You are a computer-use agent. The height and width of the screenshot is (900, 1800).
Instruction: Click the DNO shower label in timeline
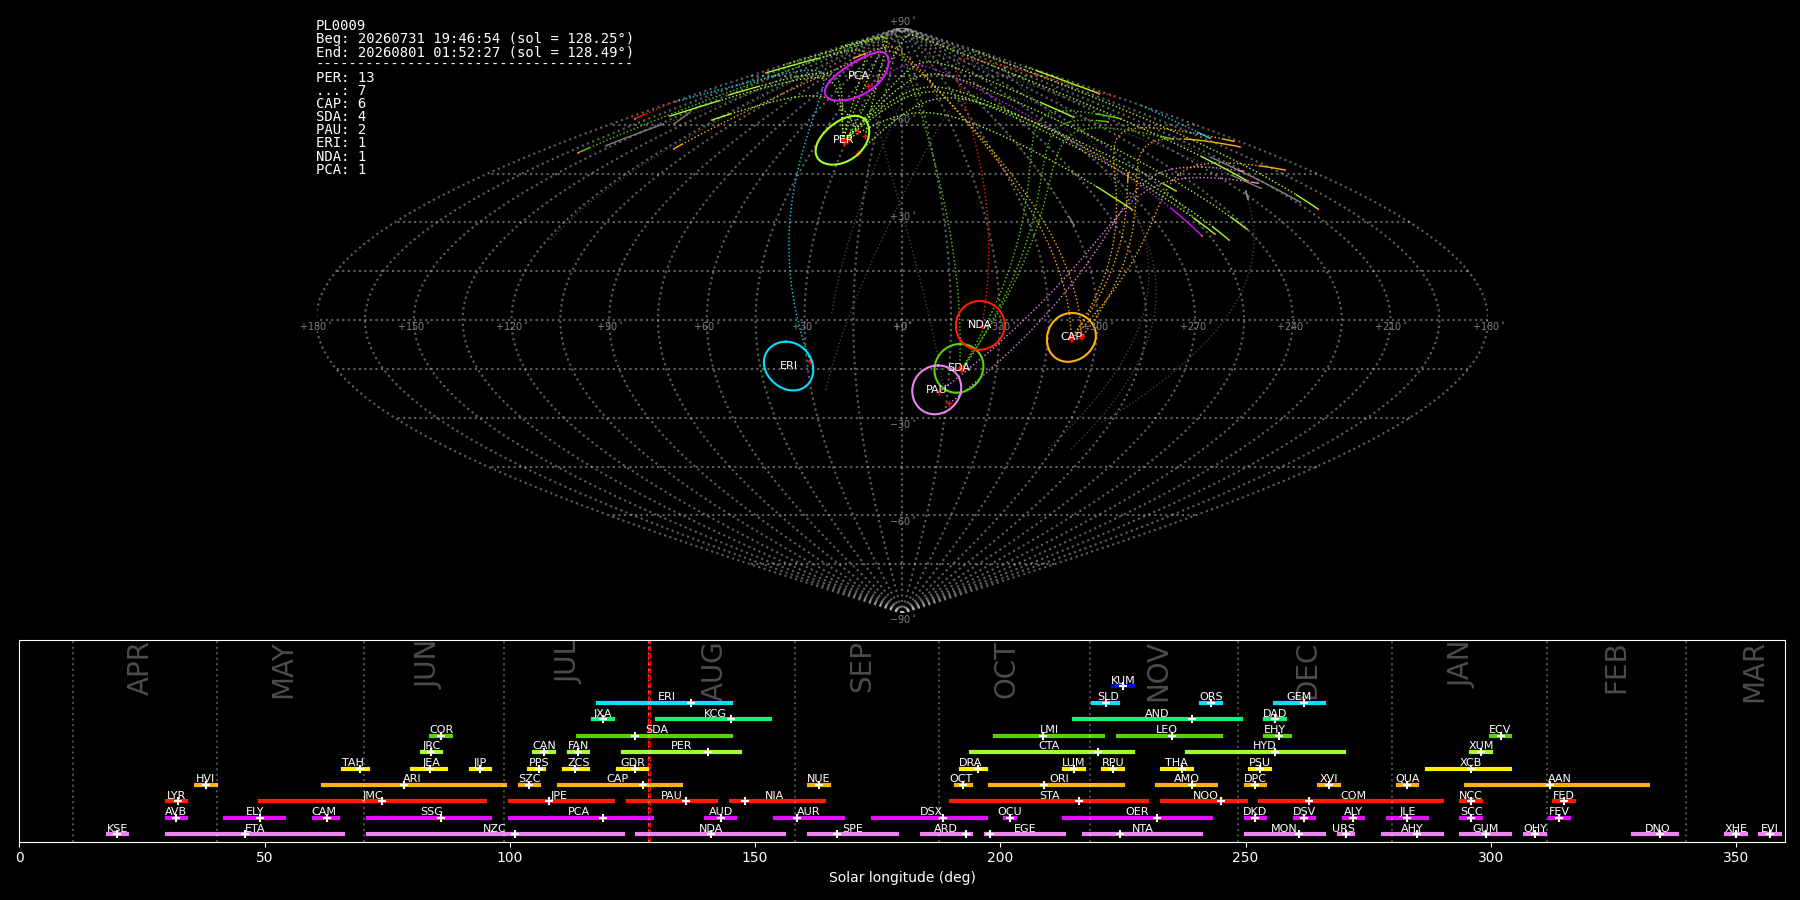[1657, 829]
